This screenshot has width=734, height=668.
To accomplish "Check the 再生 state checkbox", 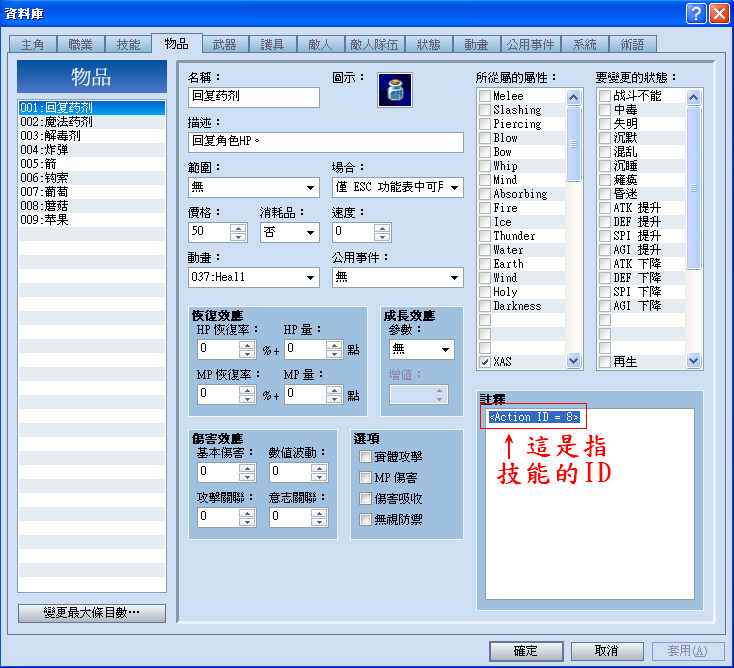I will 605,362.
